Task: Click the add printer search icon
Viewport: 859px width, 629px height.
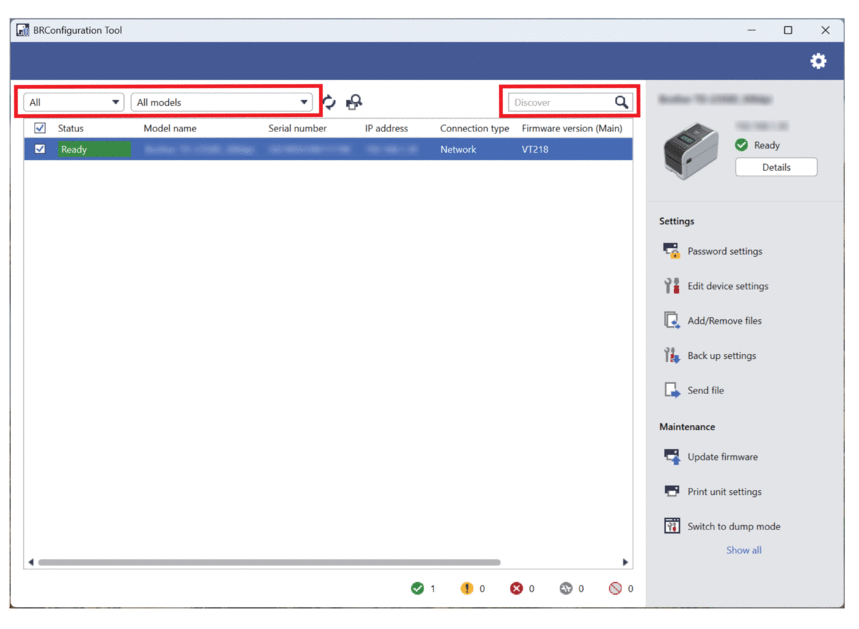Action: (354, 102)
